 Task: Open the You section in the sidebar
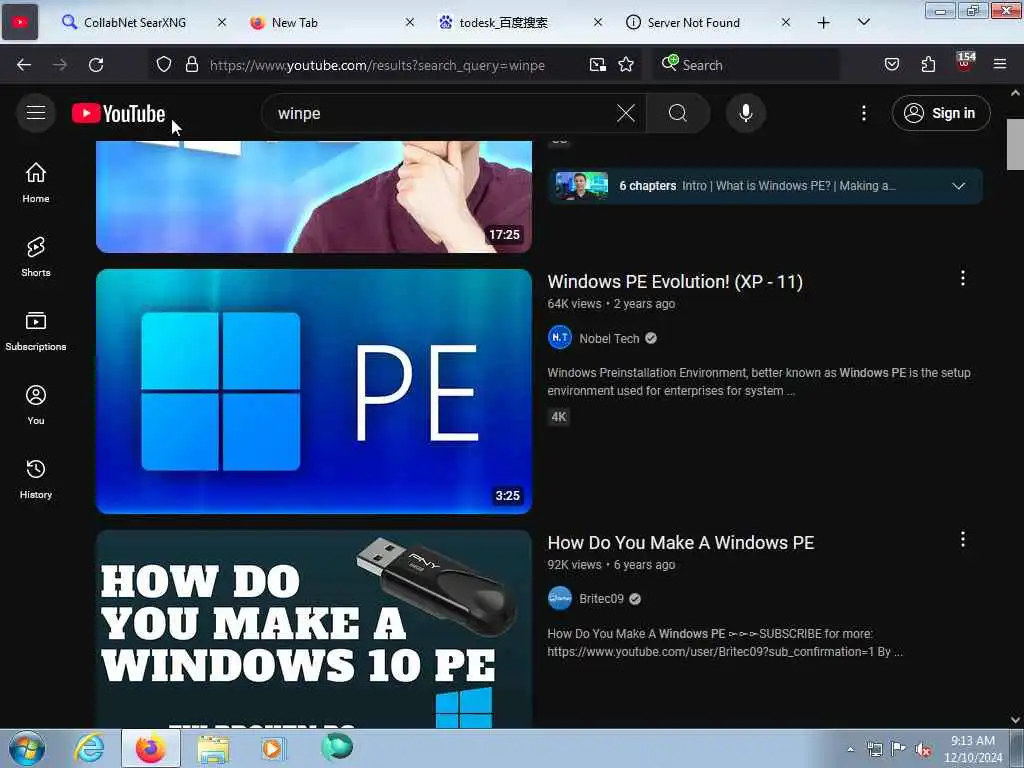[x=36, y=405]
